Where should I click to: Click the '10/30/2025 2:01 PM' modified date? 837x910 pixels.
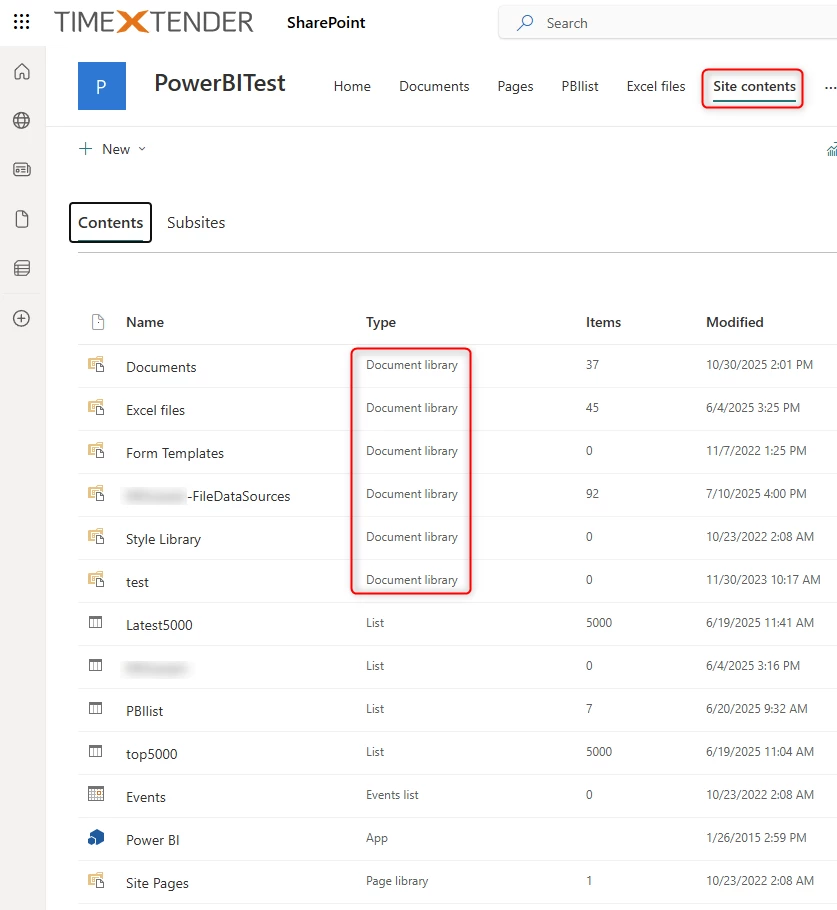click(759, 364)
